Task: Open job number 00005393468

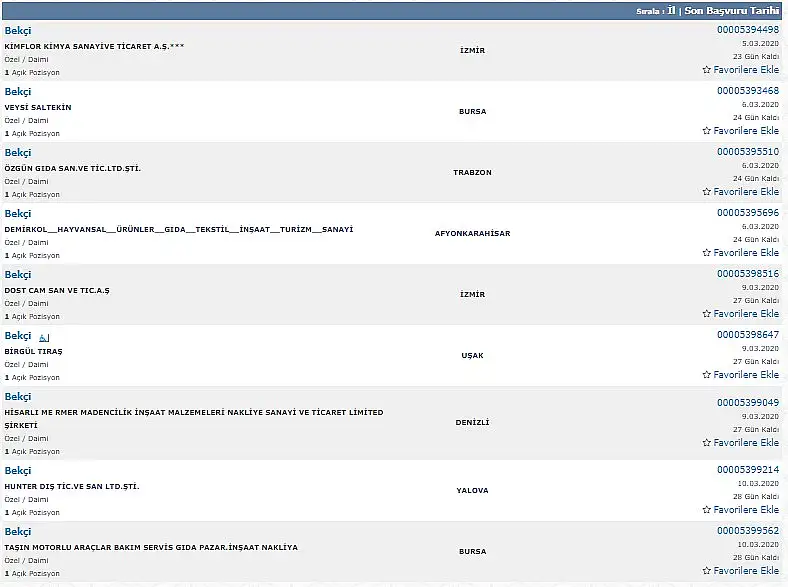Action: 748,90
